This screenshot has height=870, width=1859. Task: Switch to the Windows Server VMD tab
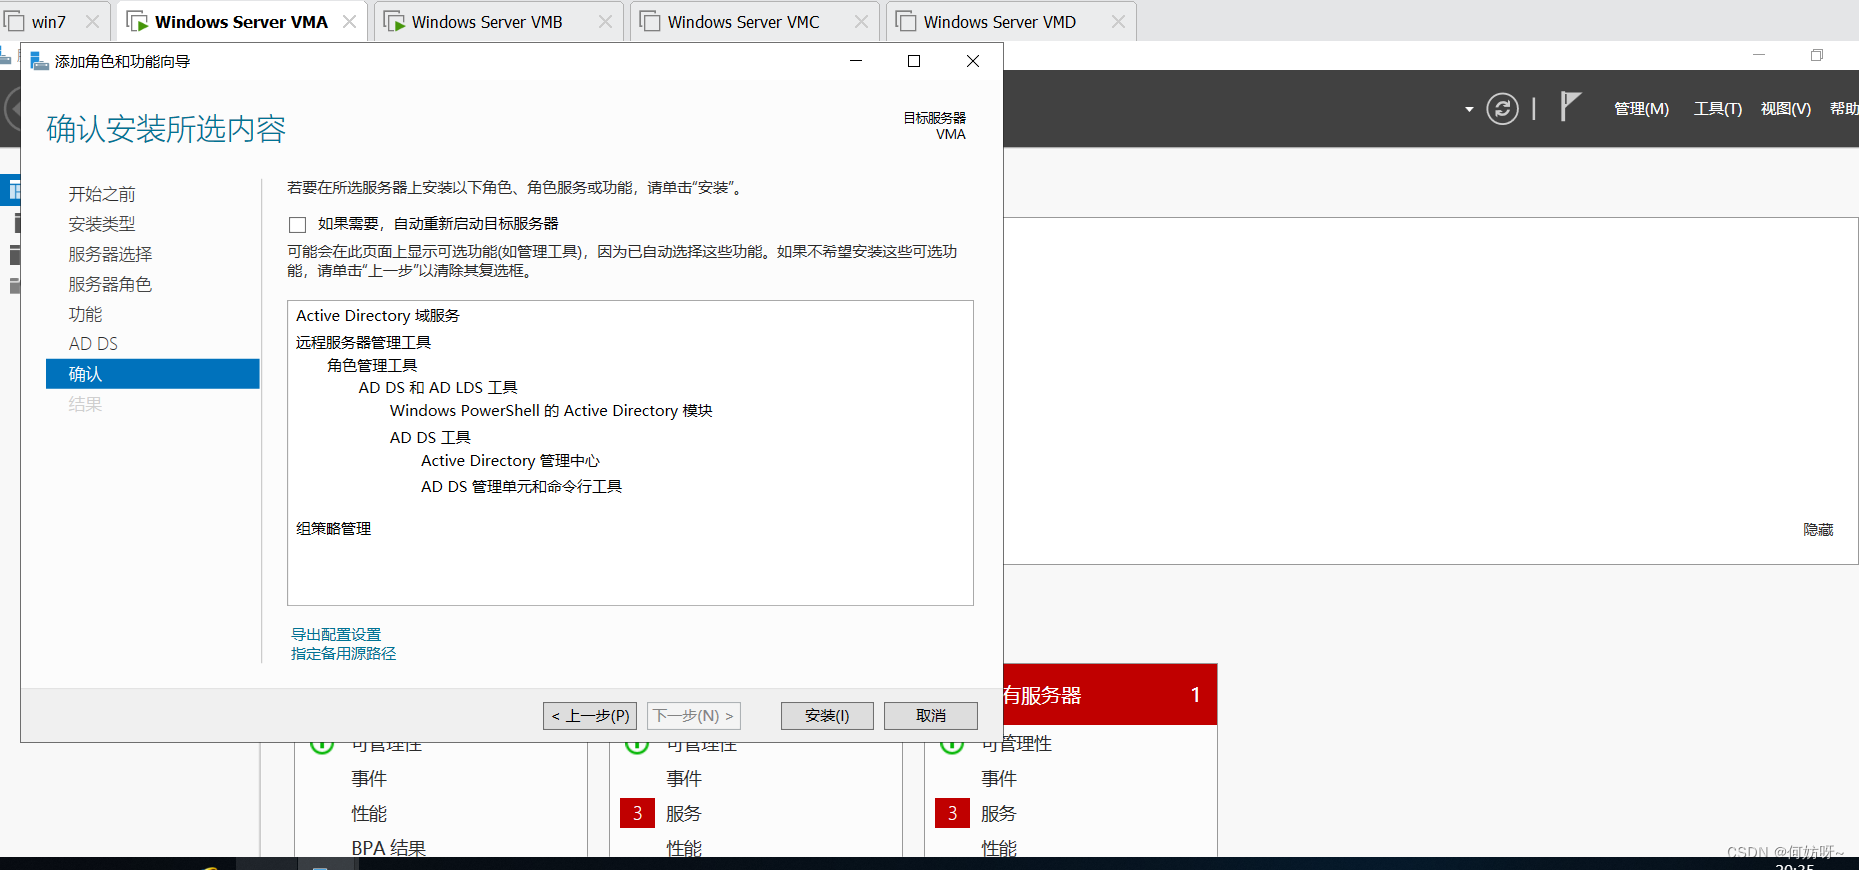click(1011, 21)
